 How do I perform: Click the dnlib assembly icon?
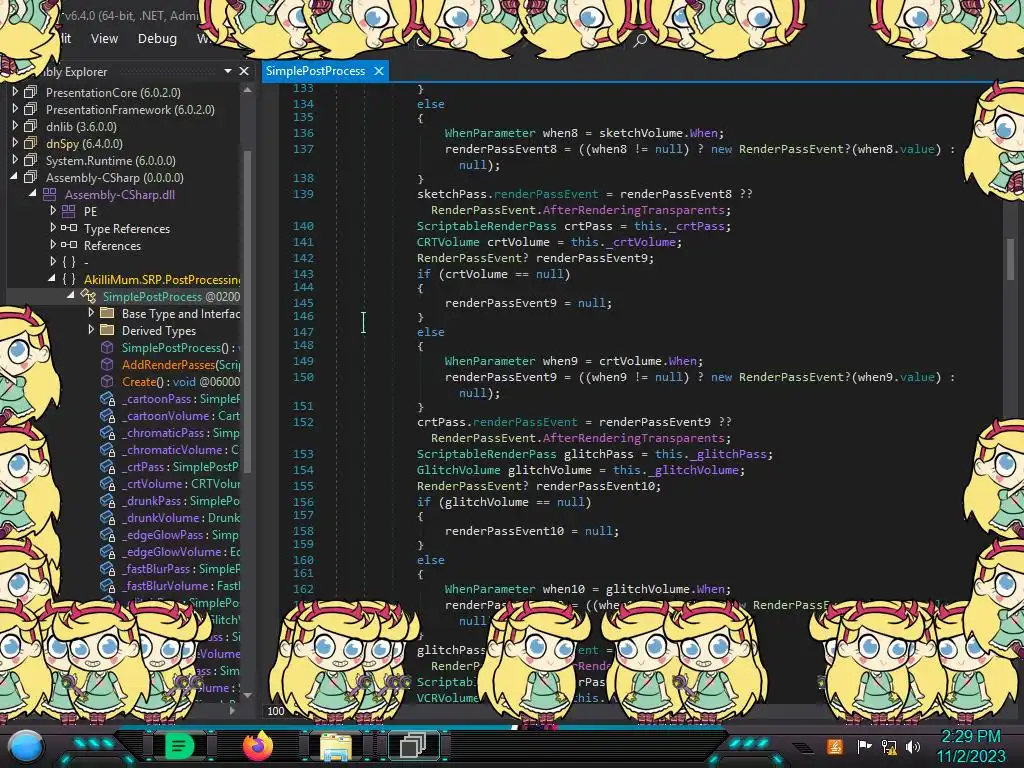coord(31,126)
